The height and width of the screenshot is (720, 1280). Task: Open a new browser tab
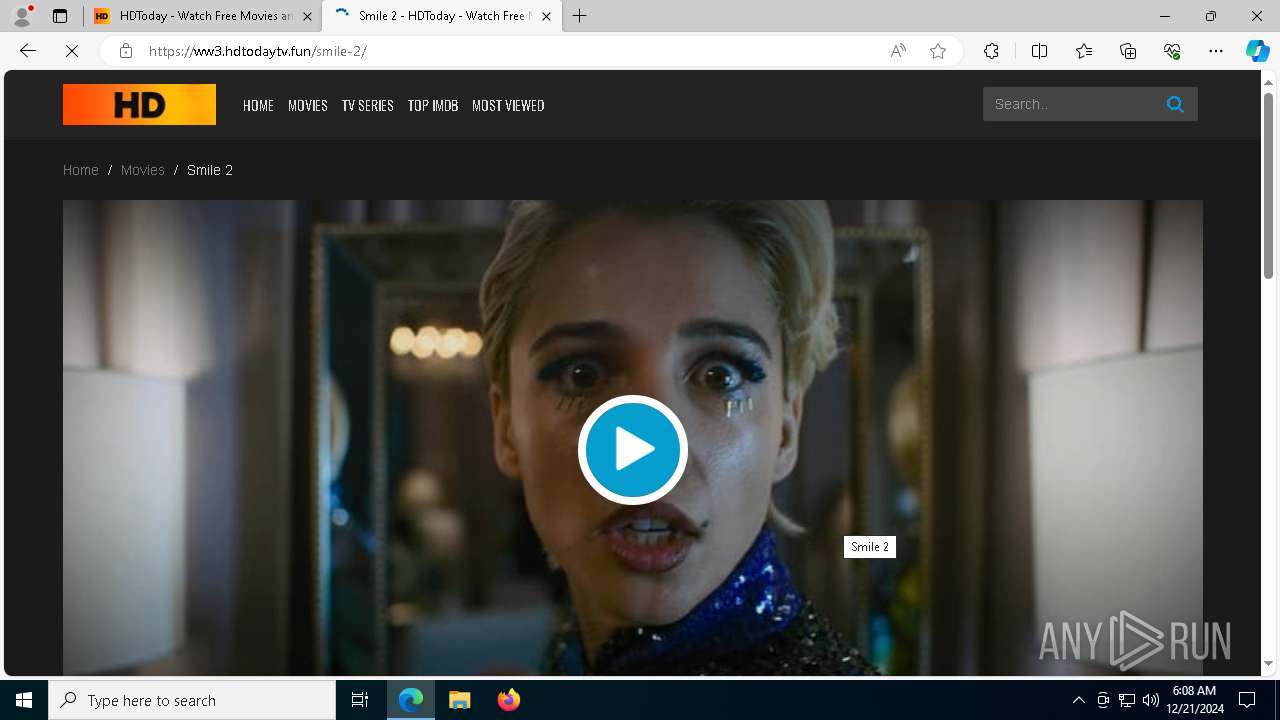580,16
